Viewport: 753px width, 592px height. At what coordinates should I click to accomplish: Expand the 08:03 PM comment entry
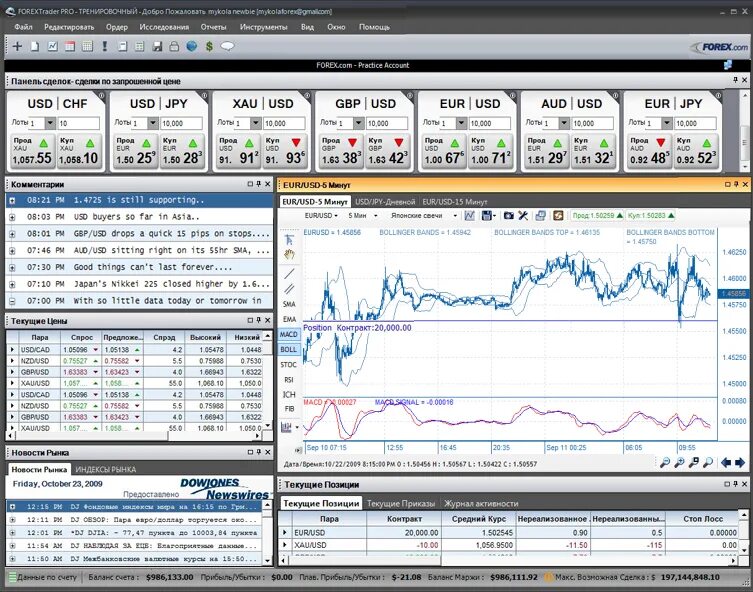pyautogui.click(x=12, y=217)
